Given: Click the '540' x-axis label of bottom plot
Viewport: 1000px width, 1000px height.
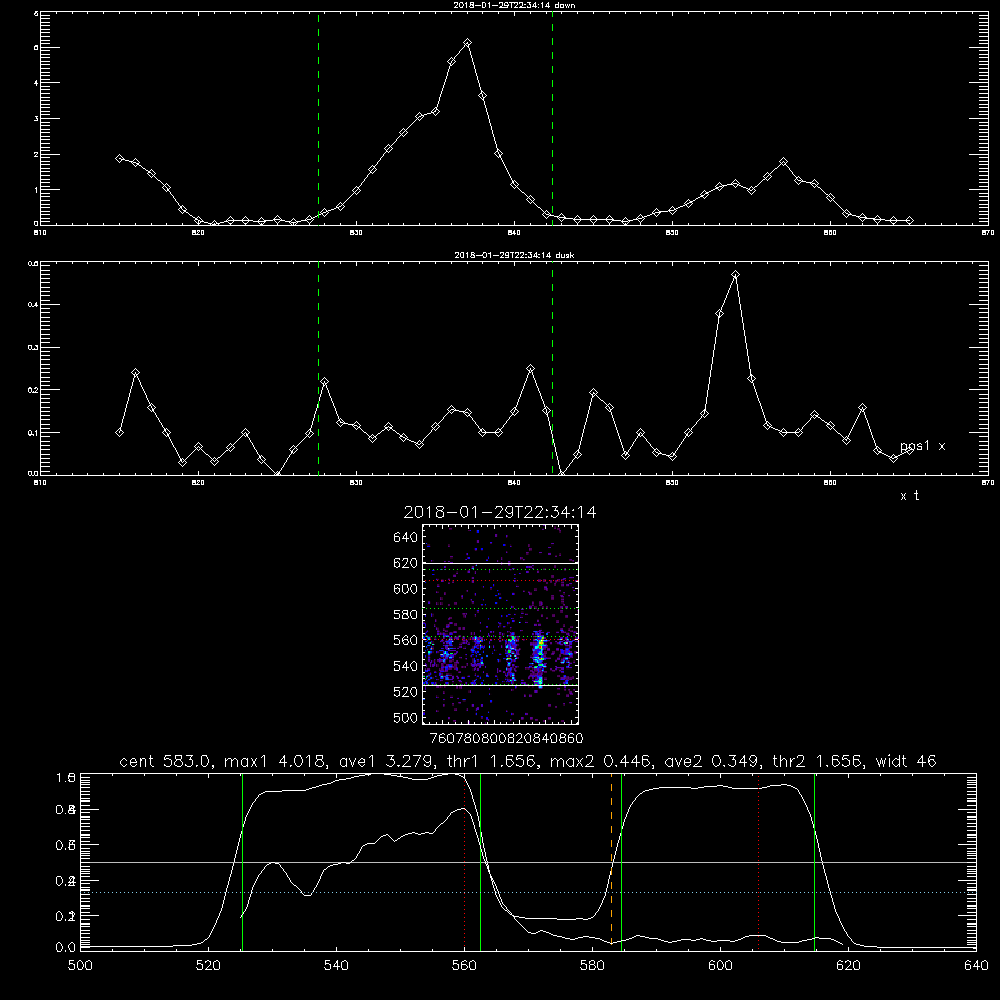Looking at the screenshot, I should 336,966.
